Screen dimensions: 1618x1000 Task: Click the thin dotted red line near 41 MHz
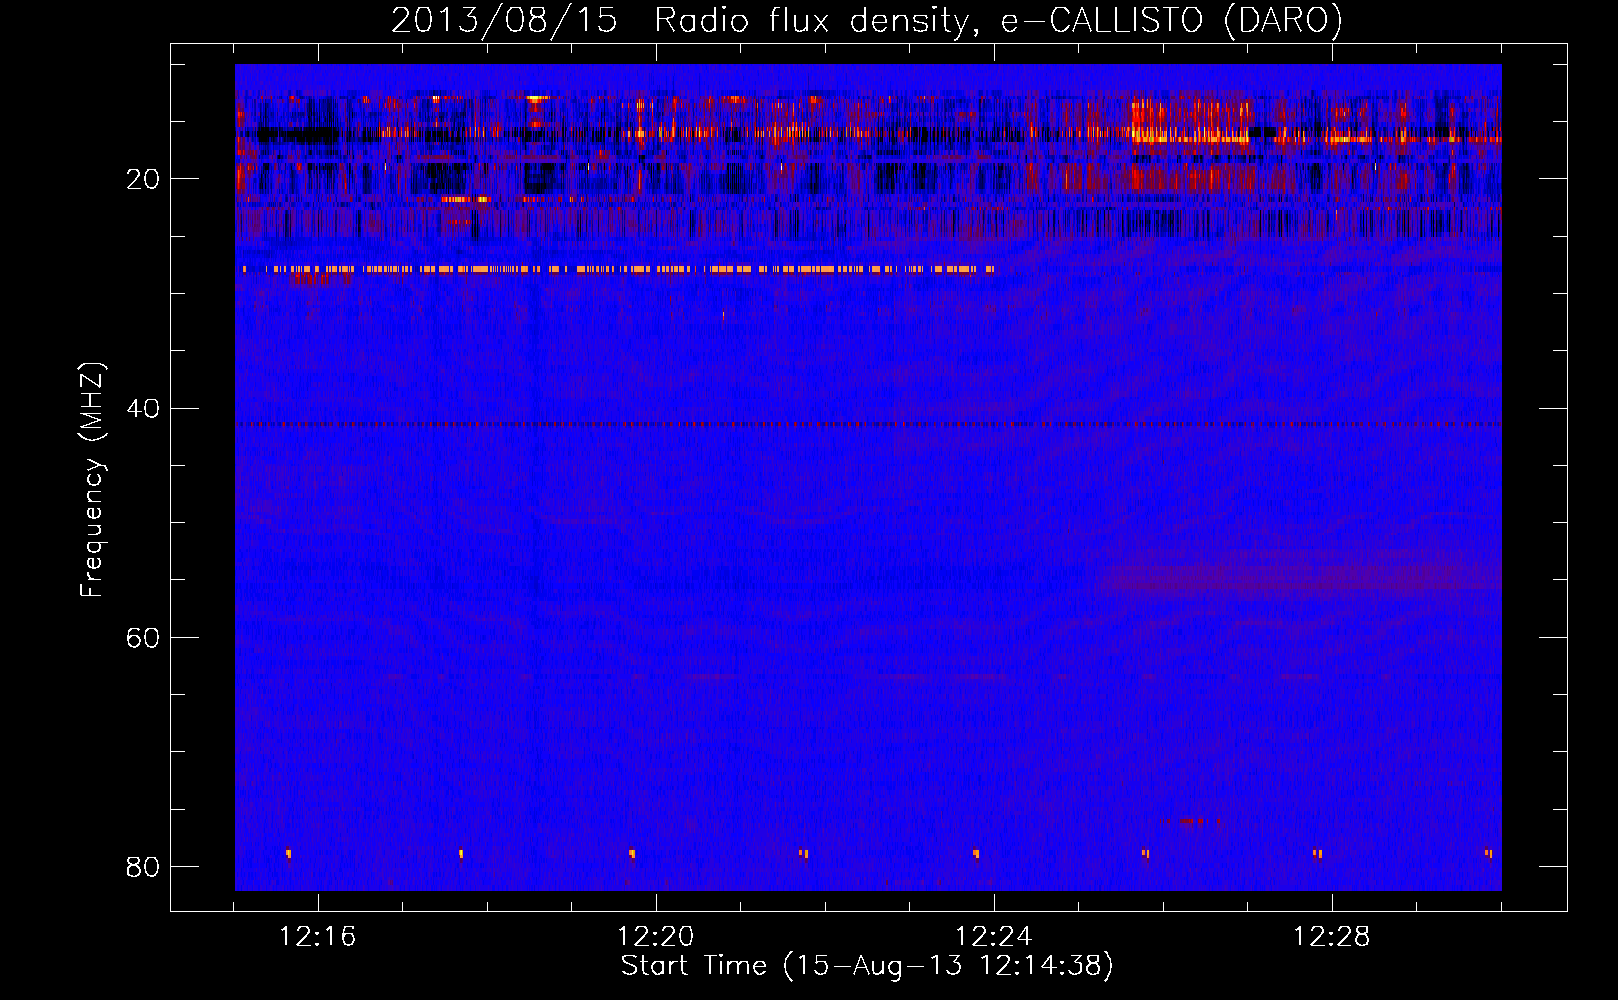(868, 424)
